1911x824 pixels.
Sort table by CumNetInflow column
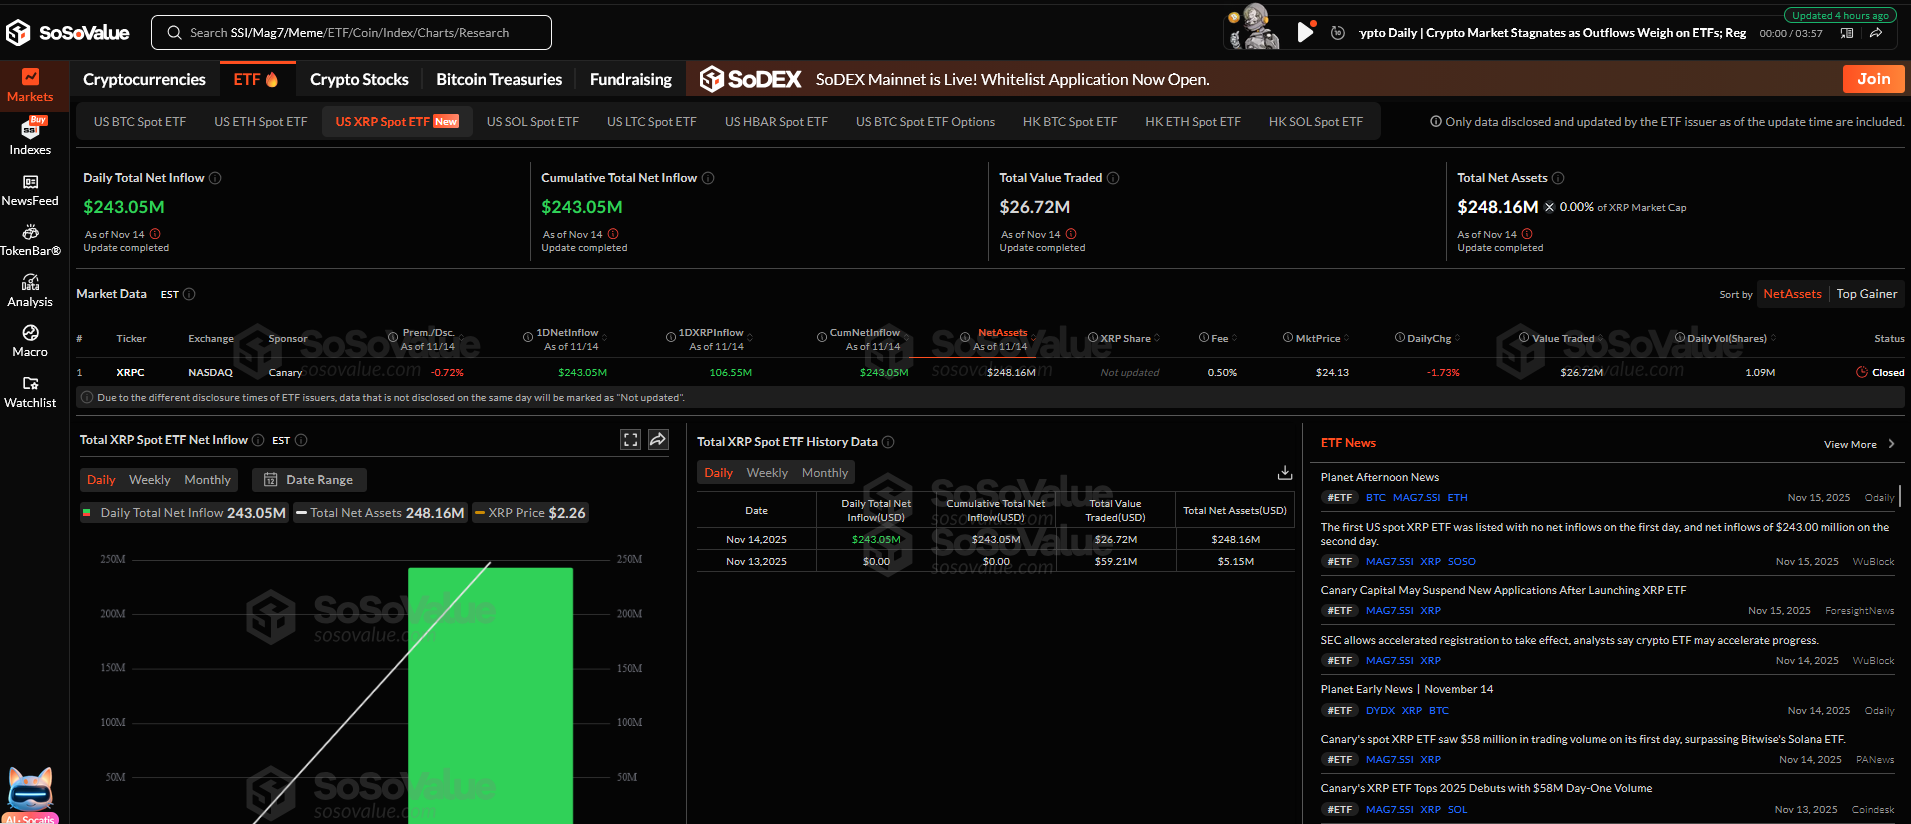[865, 339]
